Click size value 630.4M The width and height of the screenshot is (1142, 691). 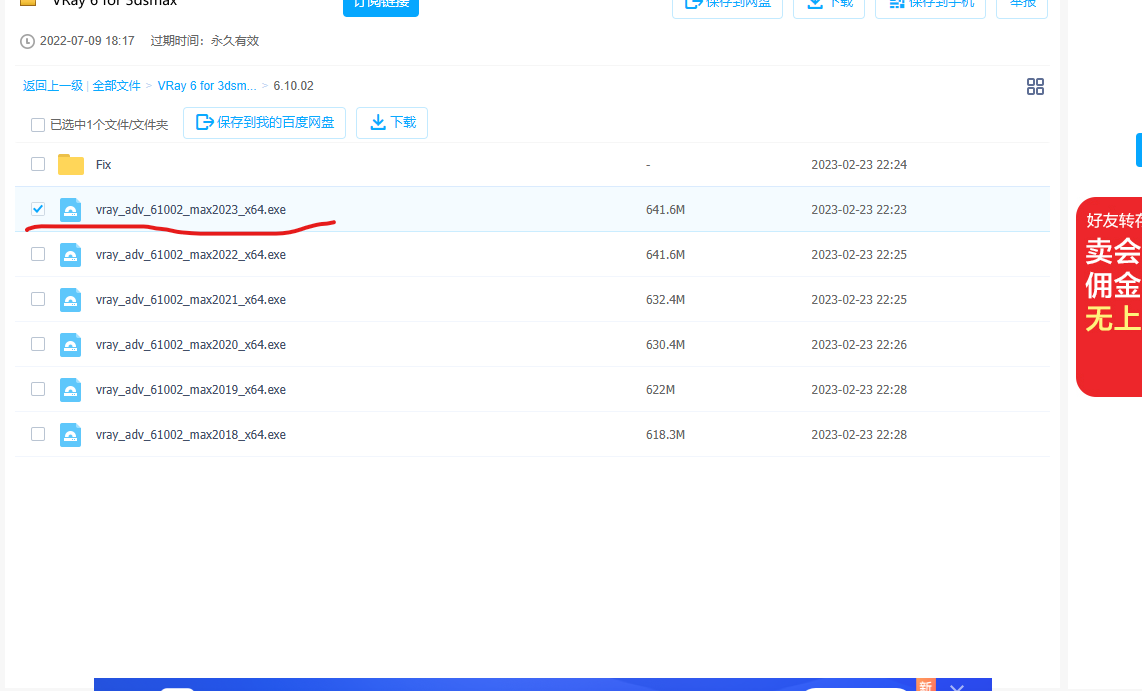(665, 344)
